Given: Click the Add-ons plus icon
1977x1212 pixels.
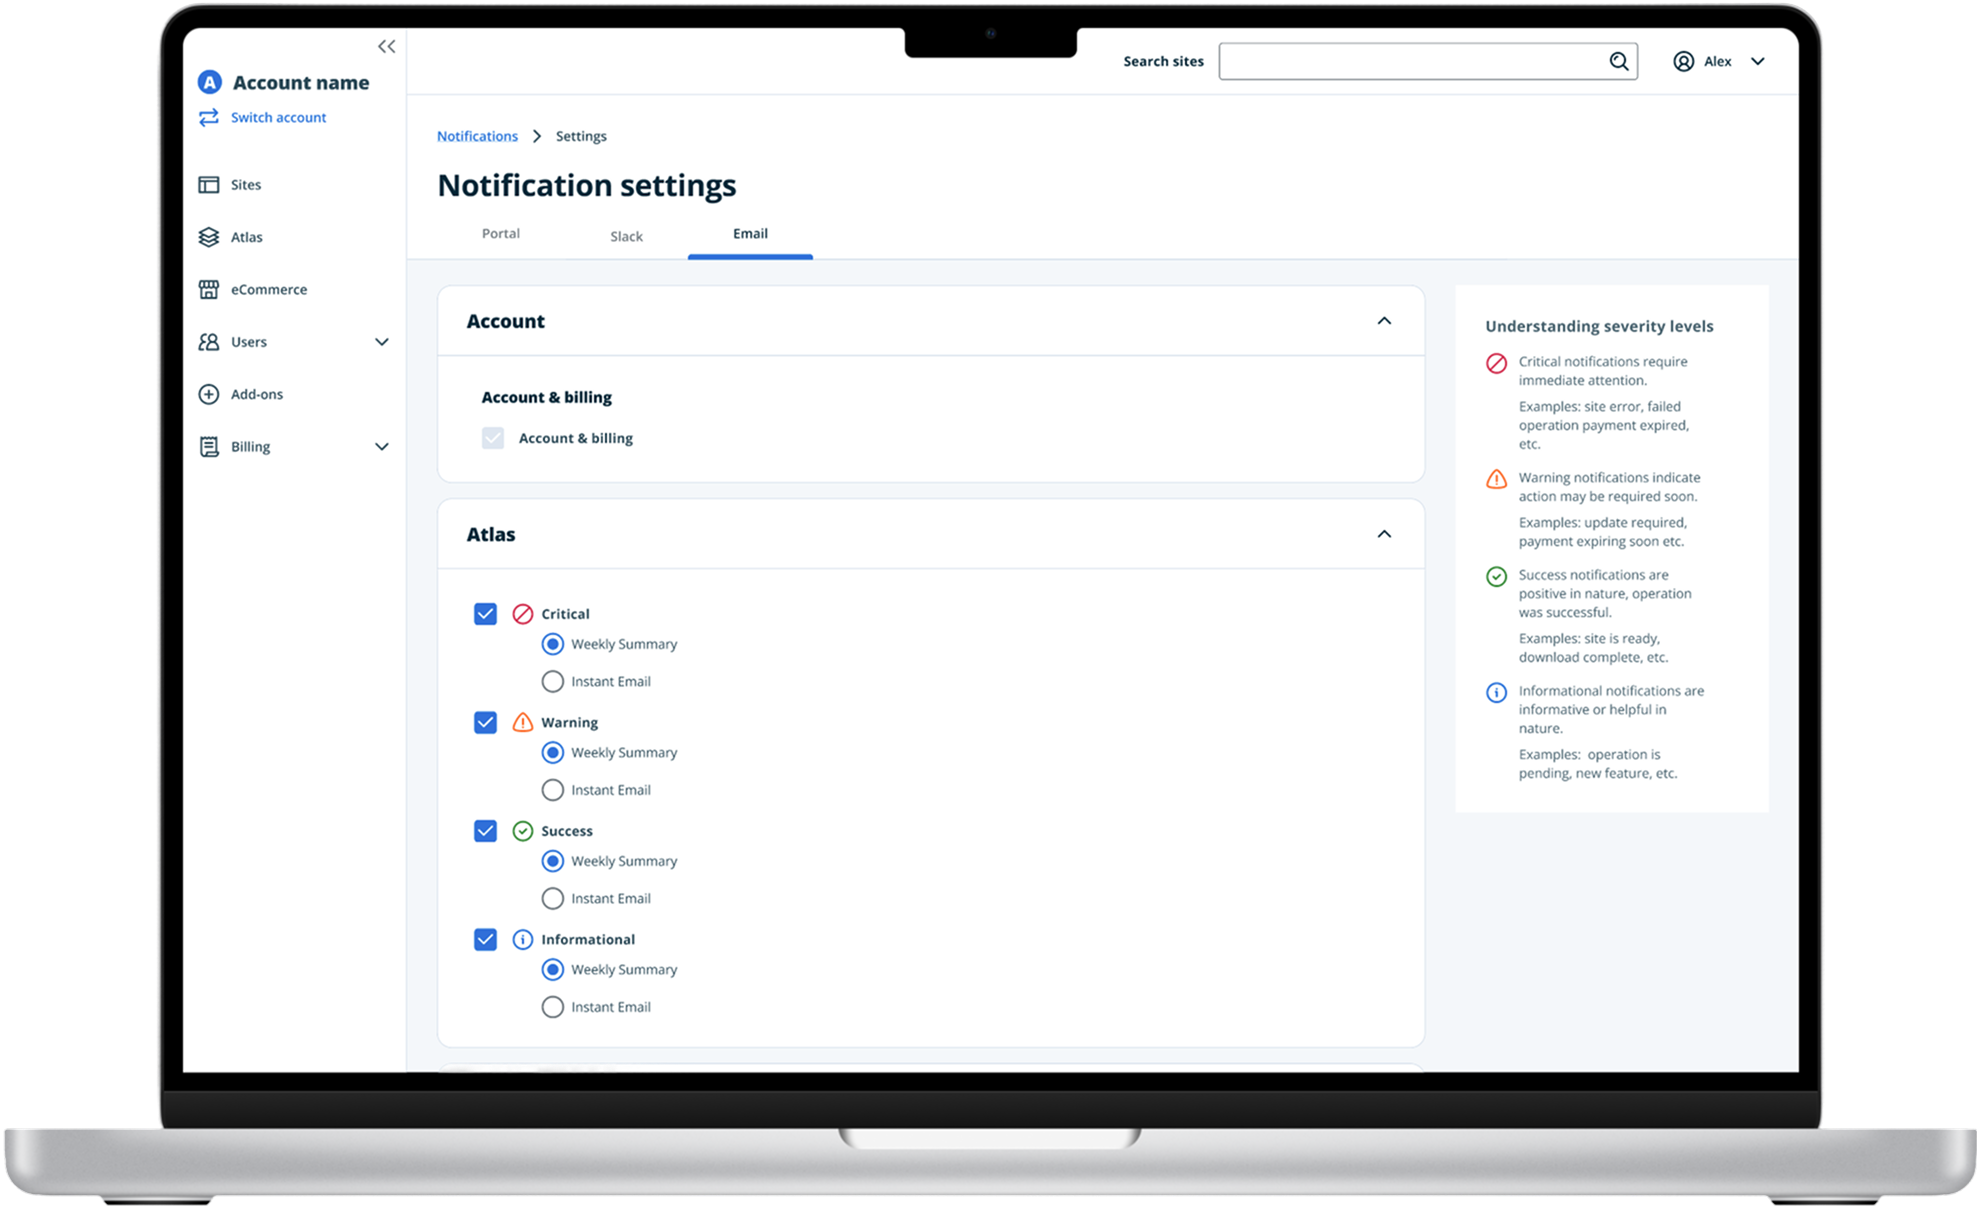Looking at the screenshot, I should coord(209,393).
